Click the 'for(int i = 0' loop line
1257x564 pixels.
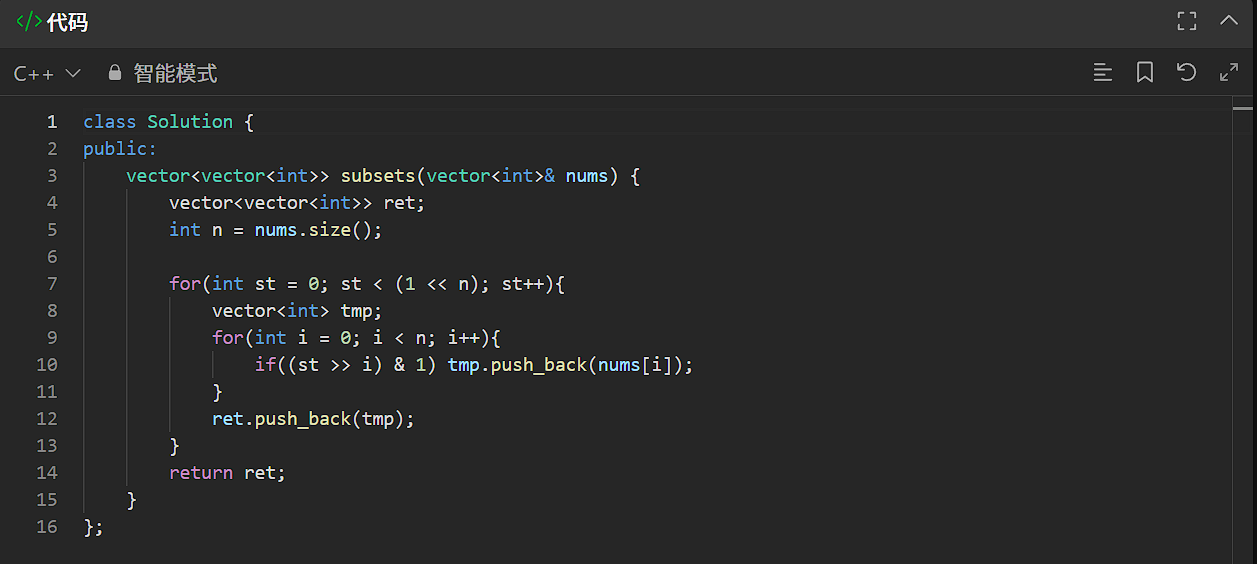point(356,338)
